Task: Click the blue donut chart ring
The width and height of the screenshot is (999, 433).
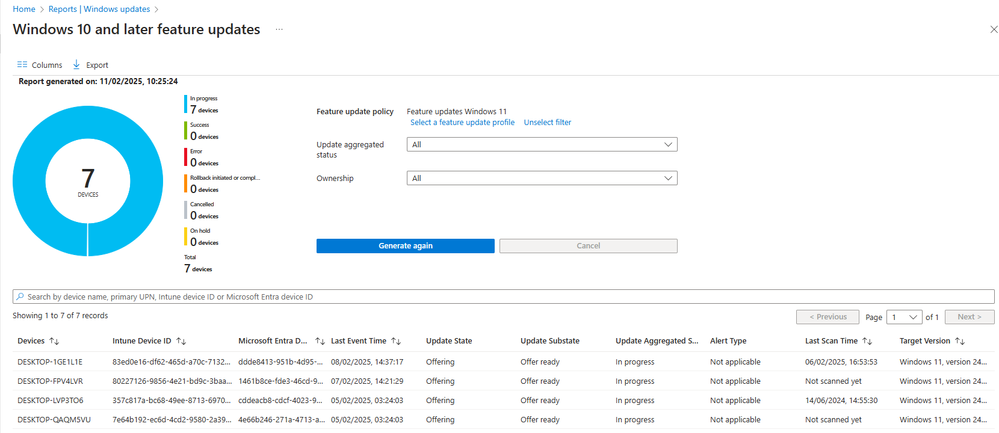Action: [x=29, y=181]
